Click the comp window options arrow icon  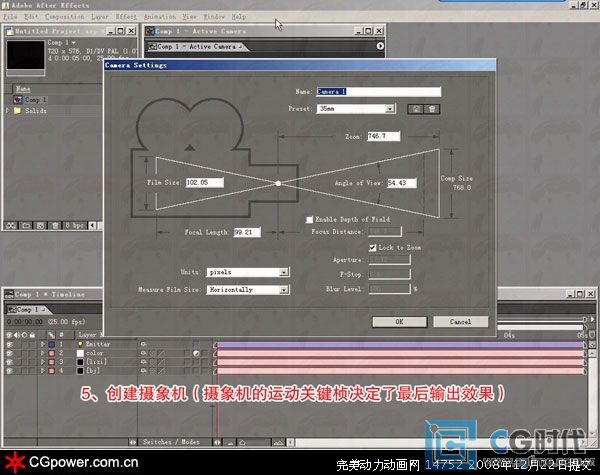click(380, 46)
